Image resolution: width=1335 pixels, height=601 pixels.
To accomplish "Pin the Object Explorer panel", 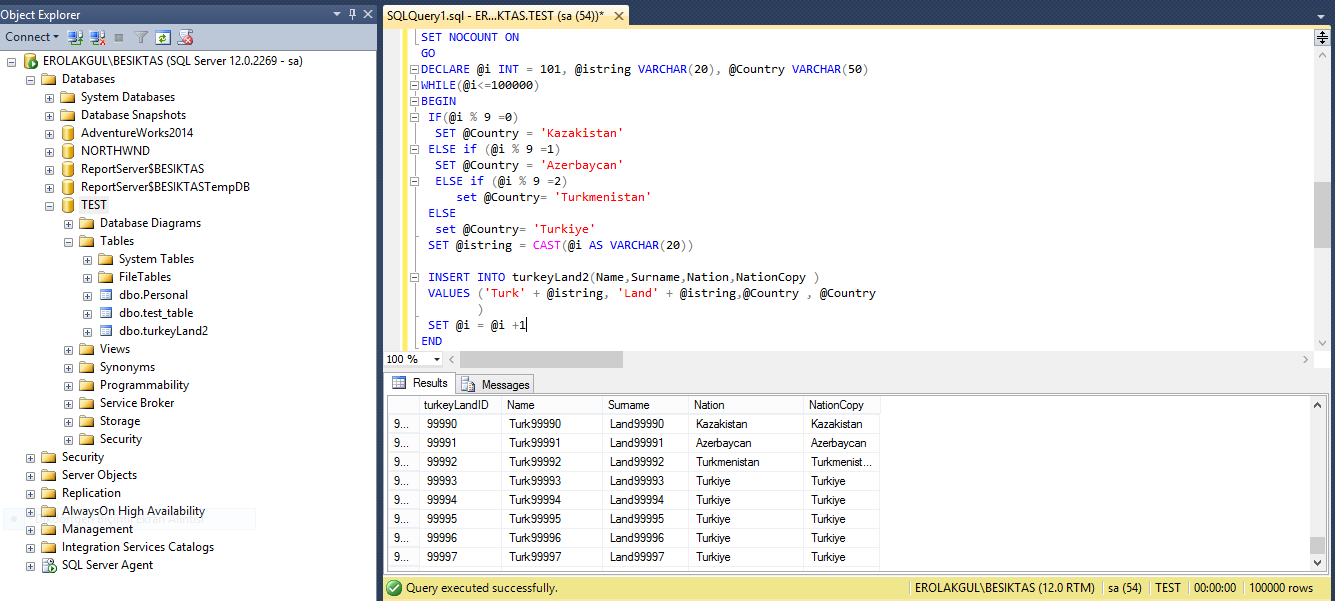I will tap(351, 14).
